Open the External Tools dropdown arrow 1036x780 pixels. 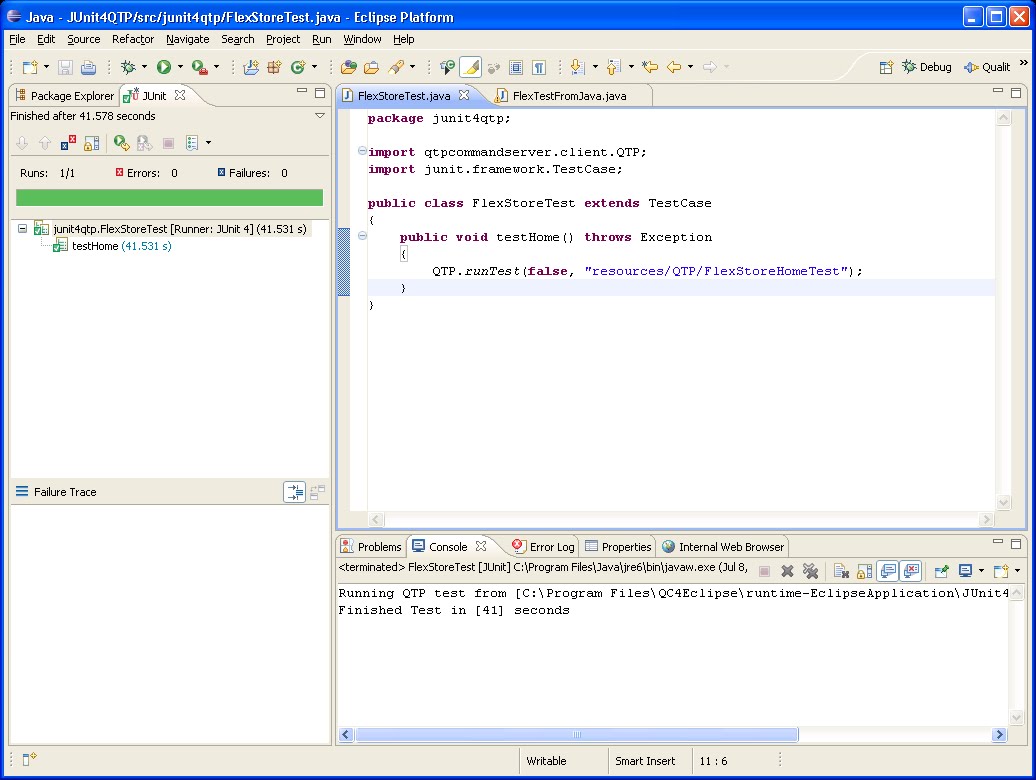pyautogui.click(x=216, y=67)
